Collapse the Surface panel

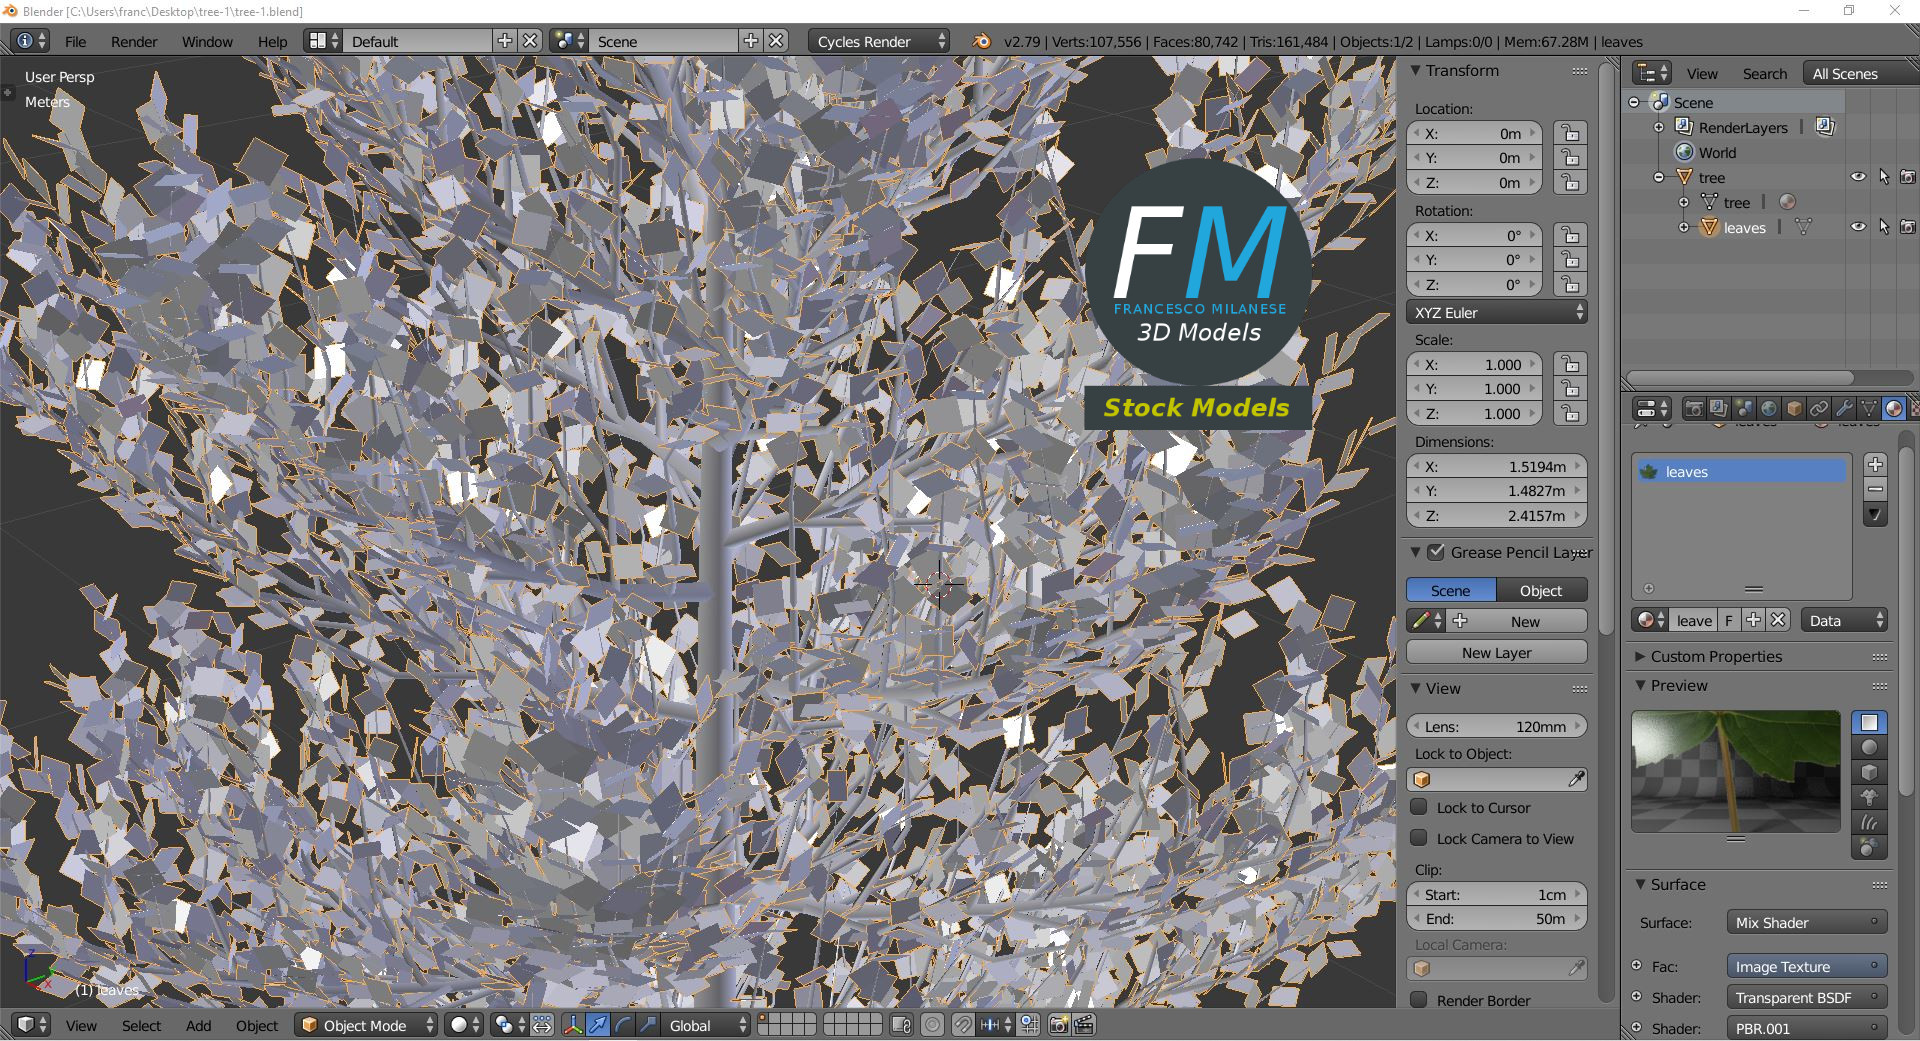point(1640,884)
